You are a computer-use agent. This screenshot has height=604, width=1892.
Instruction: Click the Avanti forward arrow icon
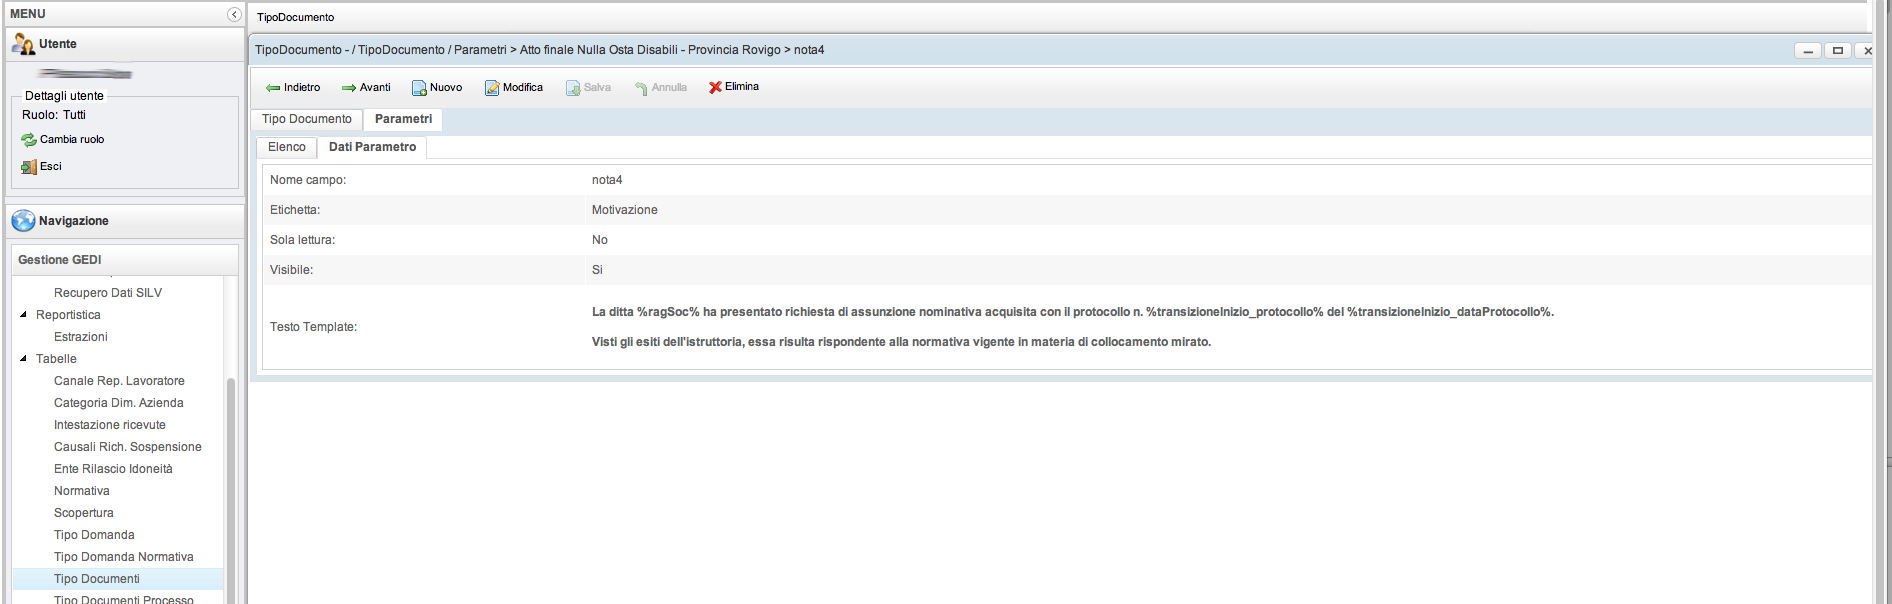349,88
